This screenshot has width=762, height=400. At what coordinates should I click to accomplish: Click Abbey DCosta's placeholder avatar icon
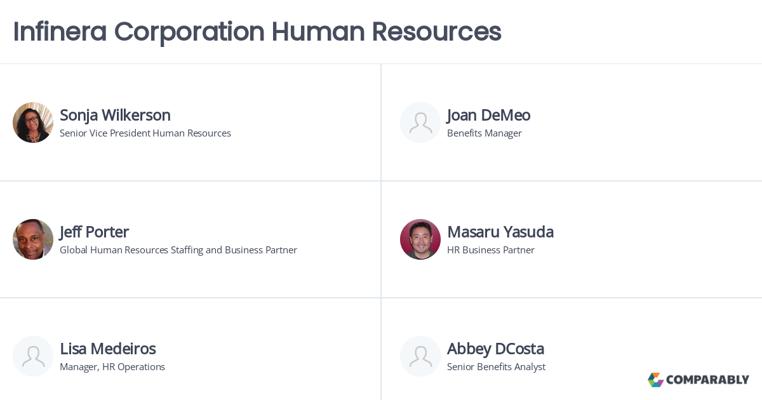coord(420,356)
